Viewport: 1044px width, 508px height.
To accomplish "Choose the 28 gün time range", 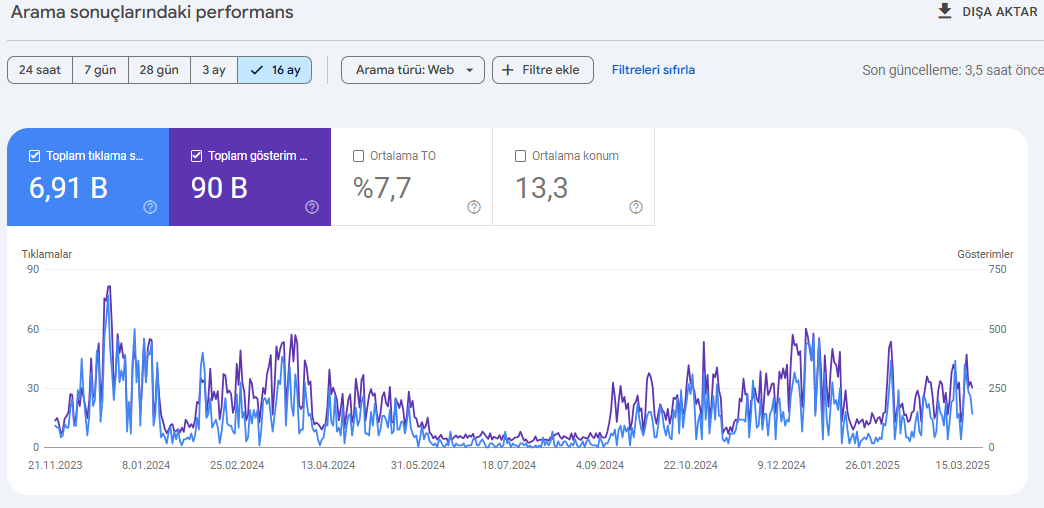I will click(x=159, y=70).
